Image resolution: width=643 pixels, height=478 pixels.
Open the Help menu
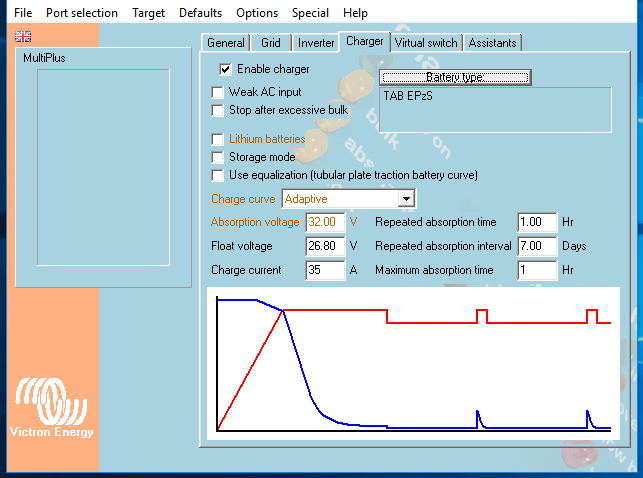point(355,13)
